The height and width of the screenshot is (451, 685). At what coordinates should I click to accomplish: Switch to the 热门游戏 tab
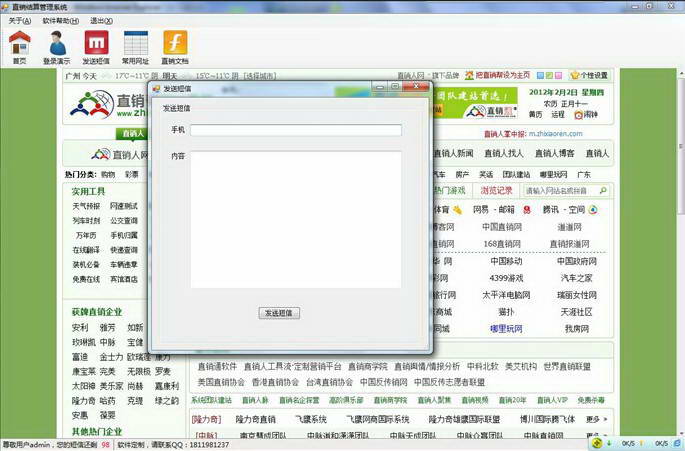[449, 191]
